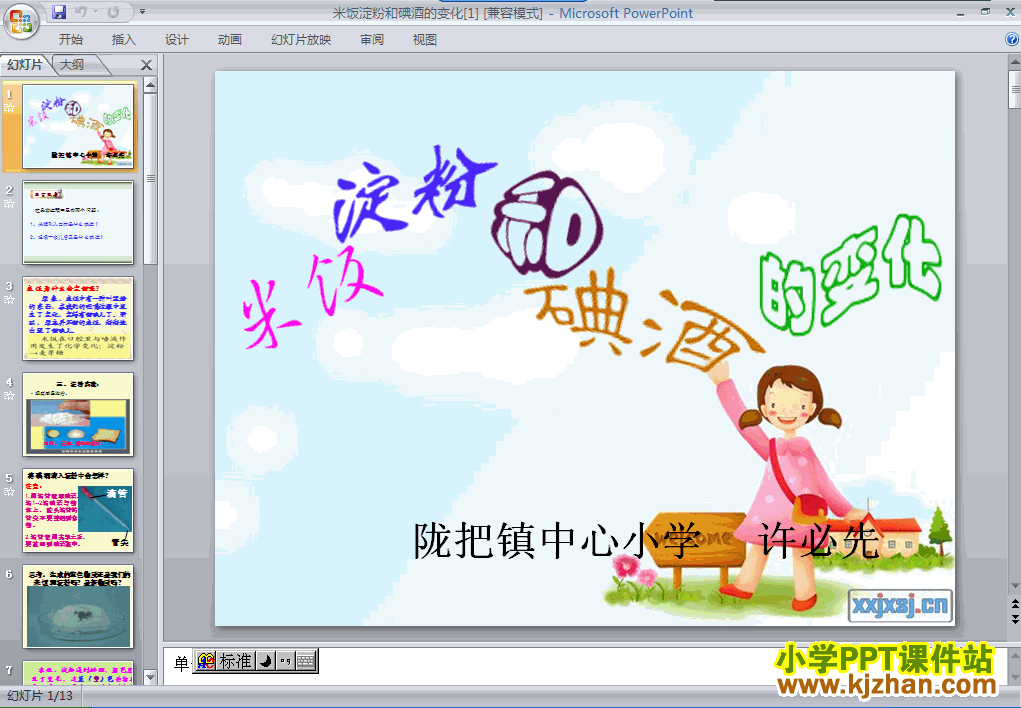Toggle the 标准 IME mode button
This screenshot has height=708, width=1021.
coord(235,662)
